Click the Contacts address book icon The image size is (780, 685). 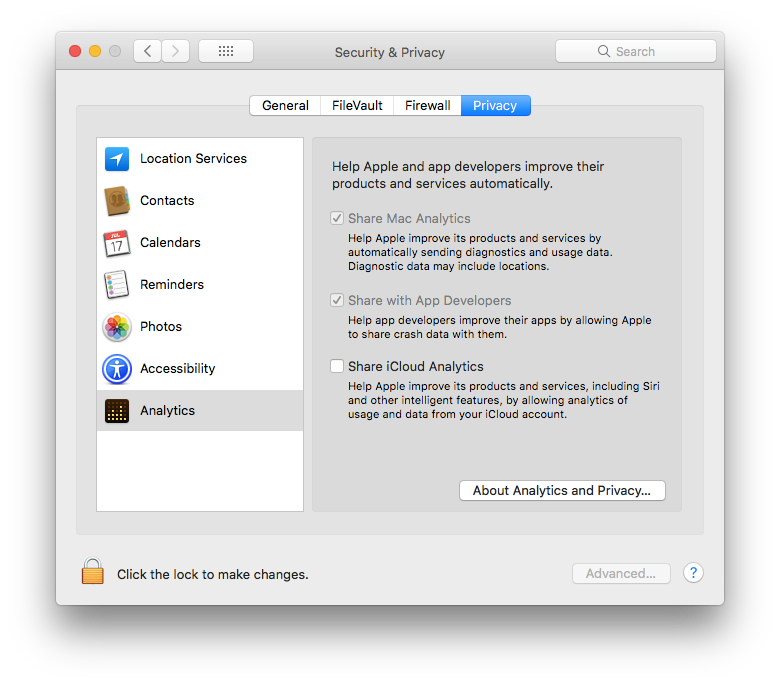click(x=117, y=201)
